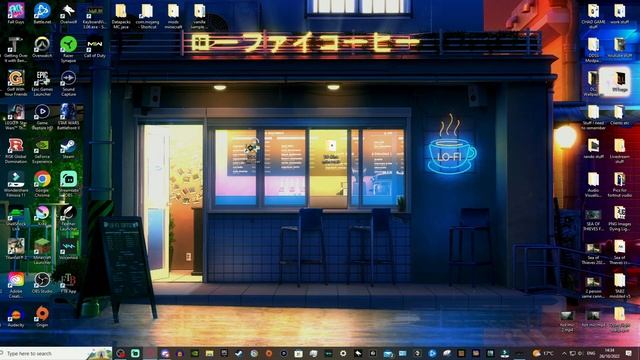This screenshot has height=360, width=640.
Task: Open the Steam desktop shortcut
Action: pos(68,148)
